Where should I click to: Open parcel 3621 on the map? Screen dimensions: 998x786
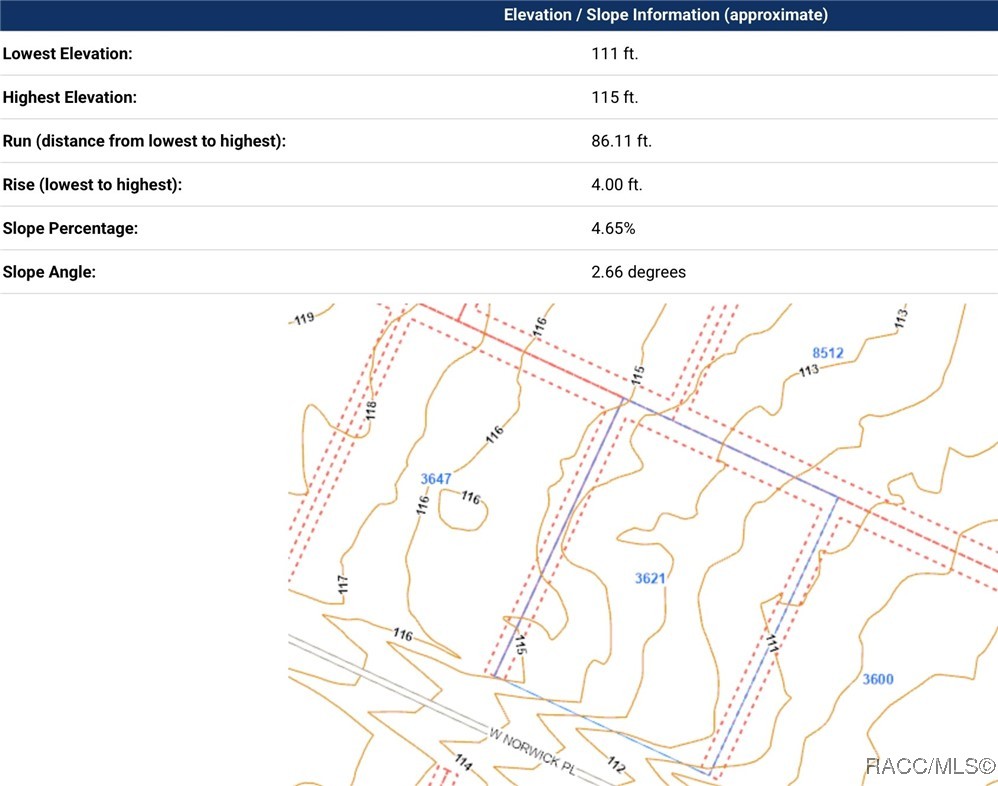pyautogui.click(x=650, y=578)
